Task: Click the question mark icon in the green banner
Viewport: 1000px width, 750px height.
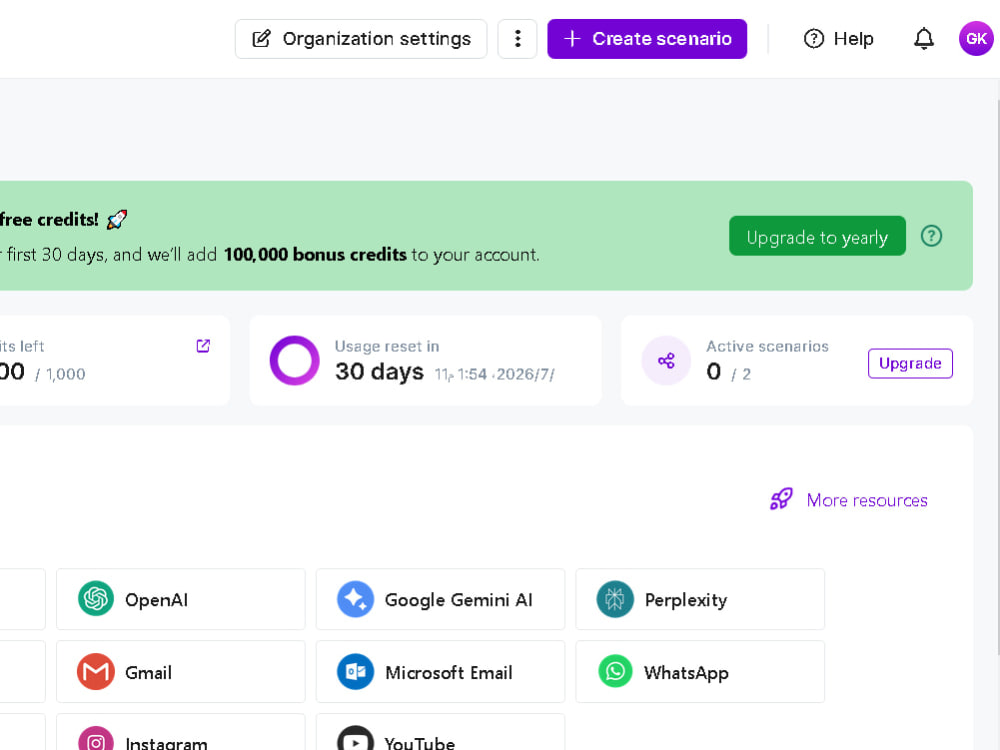Action: (931, 236)
